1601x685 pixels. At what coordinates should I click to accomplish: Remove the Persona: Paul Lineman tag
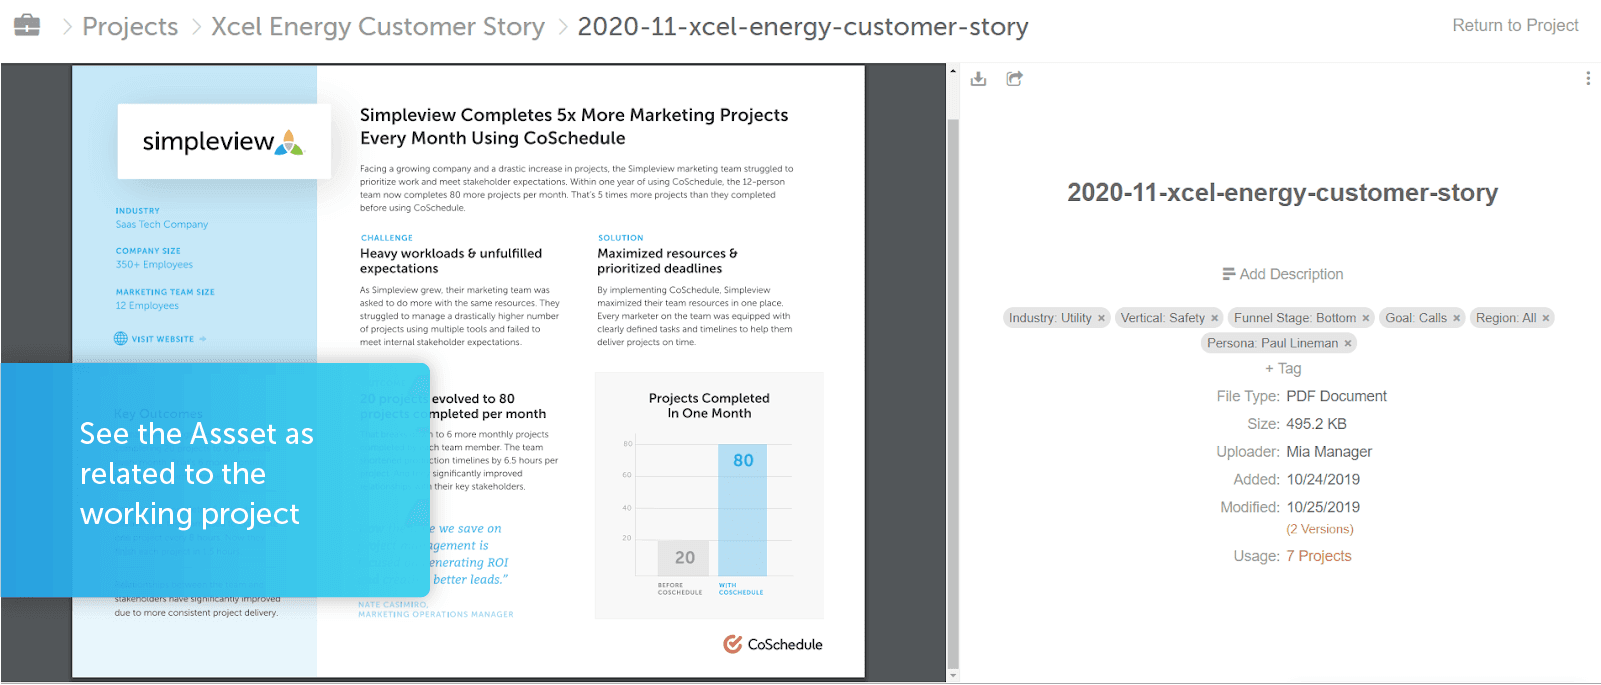pos(1348,343)
